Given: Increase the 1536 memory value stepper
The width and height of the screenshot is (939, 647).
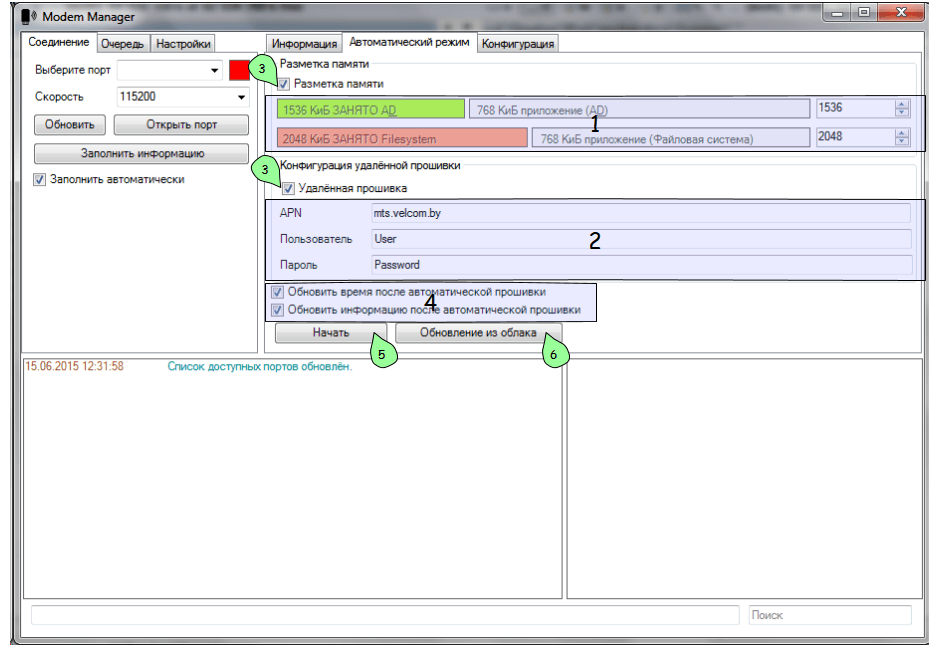Looking at the screenshot, I should point(901,104).
